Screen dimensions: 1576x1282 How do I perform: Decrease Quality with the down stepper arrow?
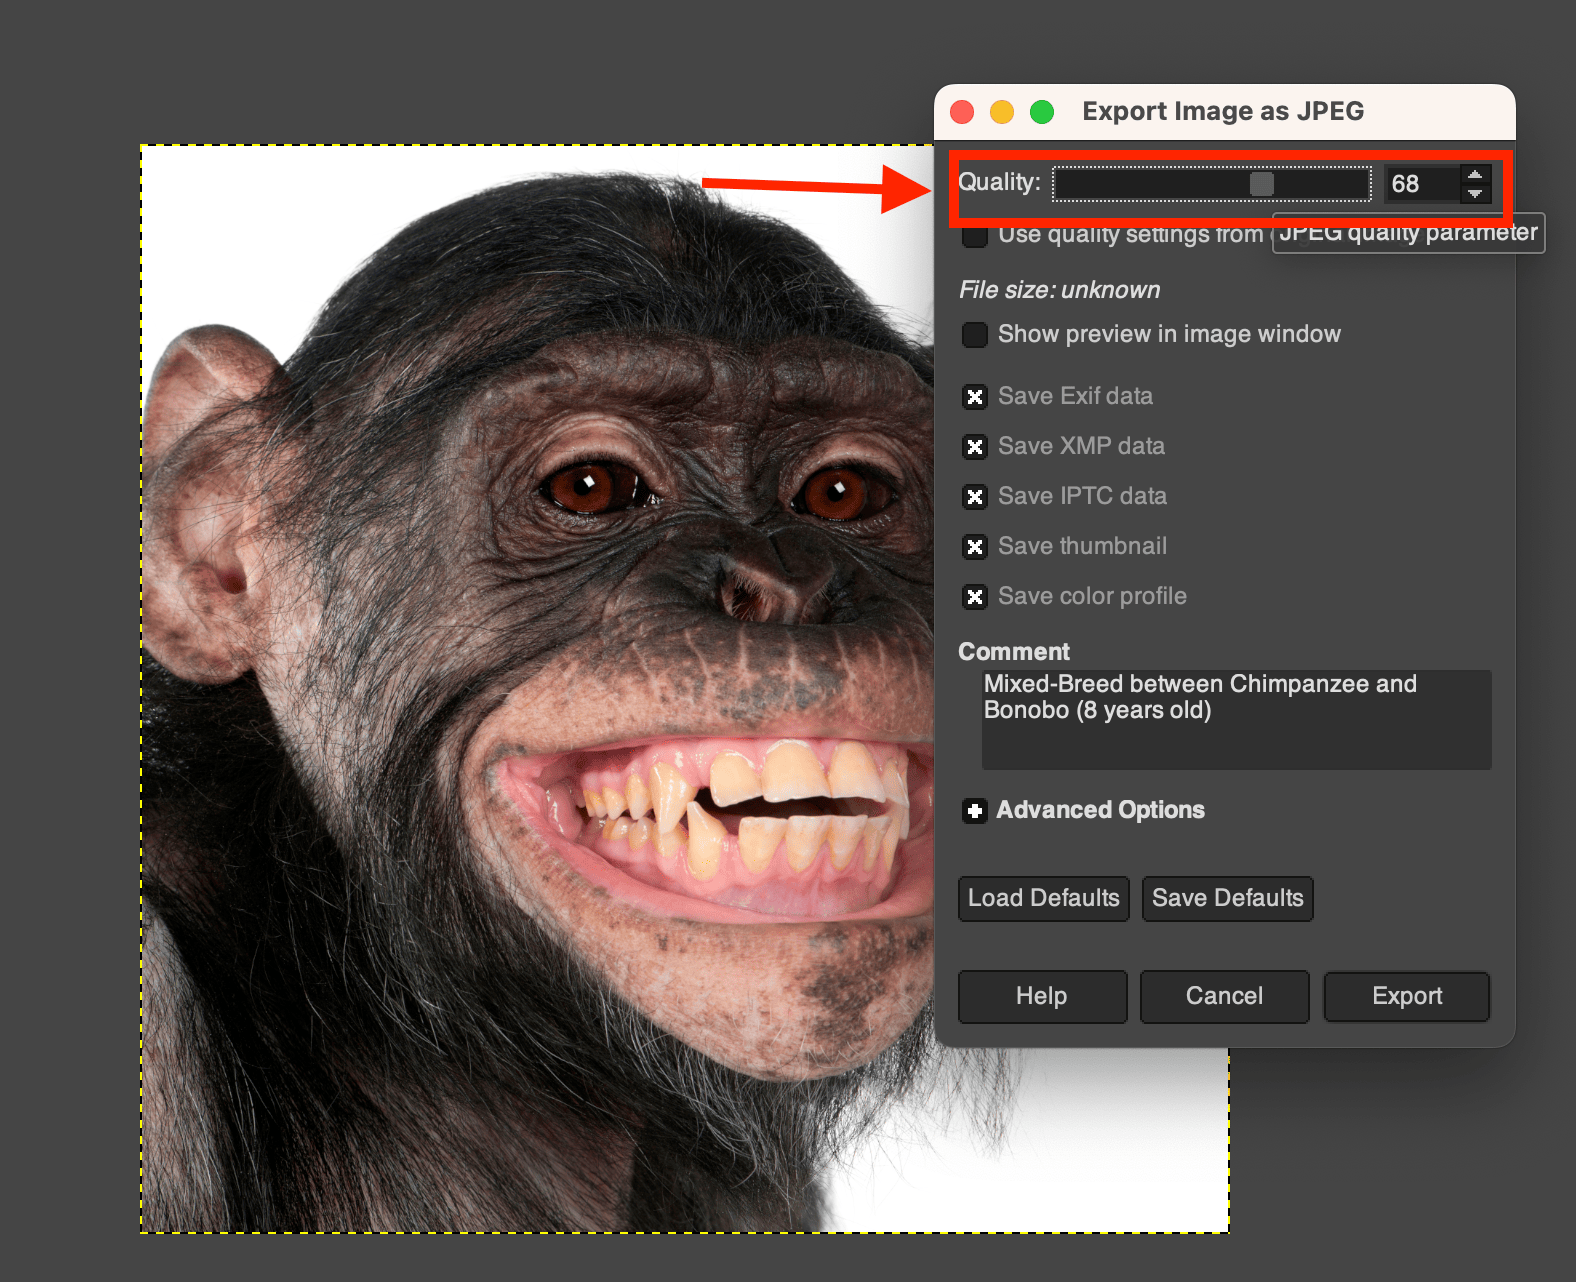1475,193
